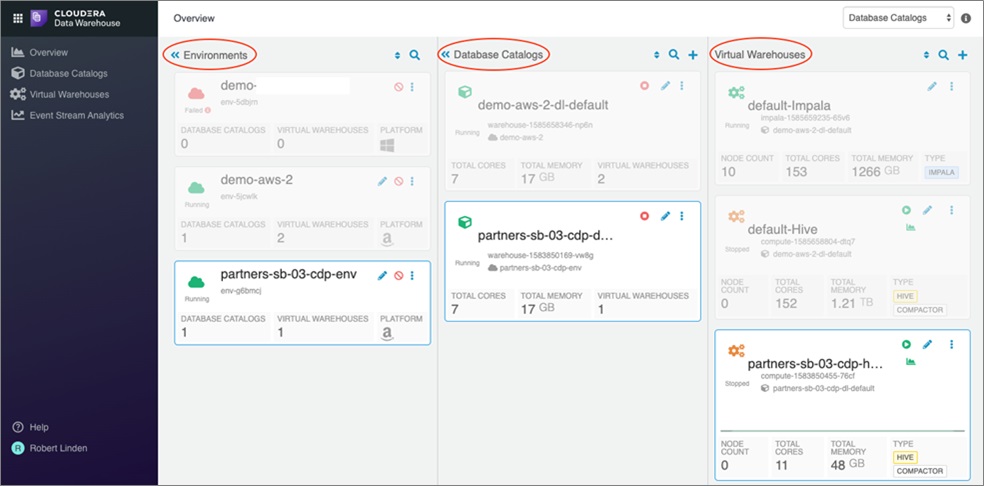Click default-Hive's COMPACTOR tag

[x=919, y=310]
